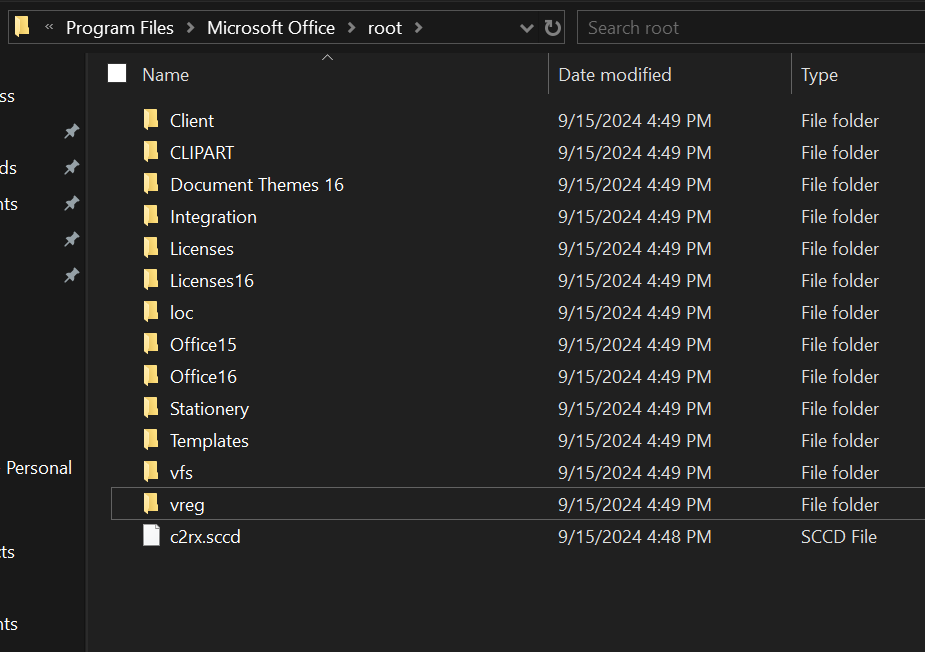Image resolution: width=925 pixels, height=652 pixels.
Task: Select the Licenses16 folder name
Action: tap(212, 281)
